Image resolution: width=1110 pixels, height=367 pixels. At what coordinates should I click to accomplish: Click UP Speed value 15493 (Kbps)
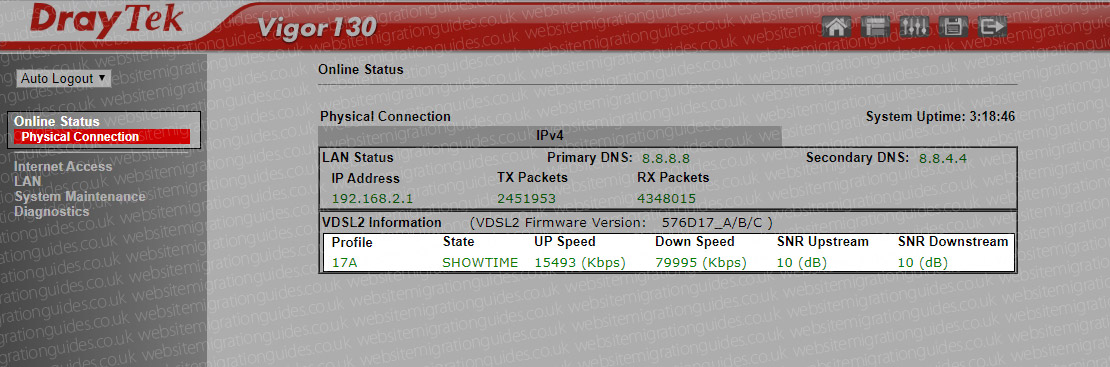tap(580, 263)
